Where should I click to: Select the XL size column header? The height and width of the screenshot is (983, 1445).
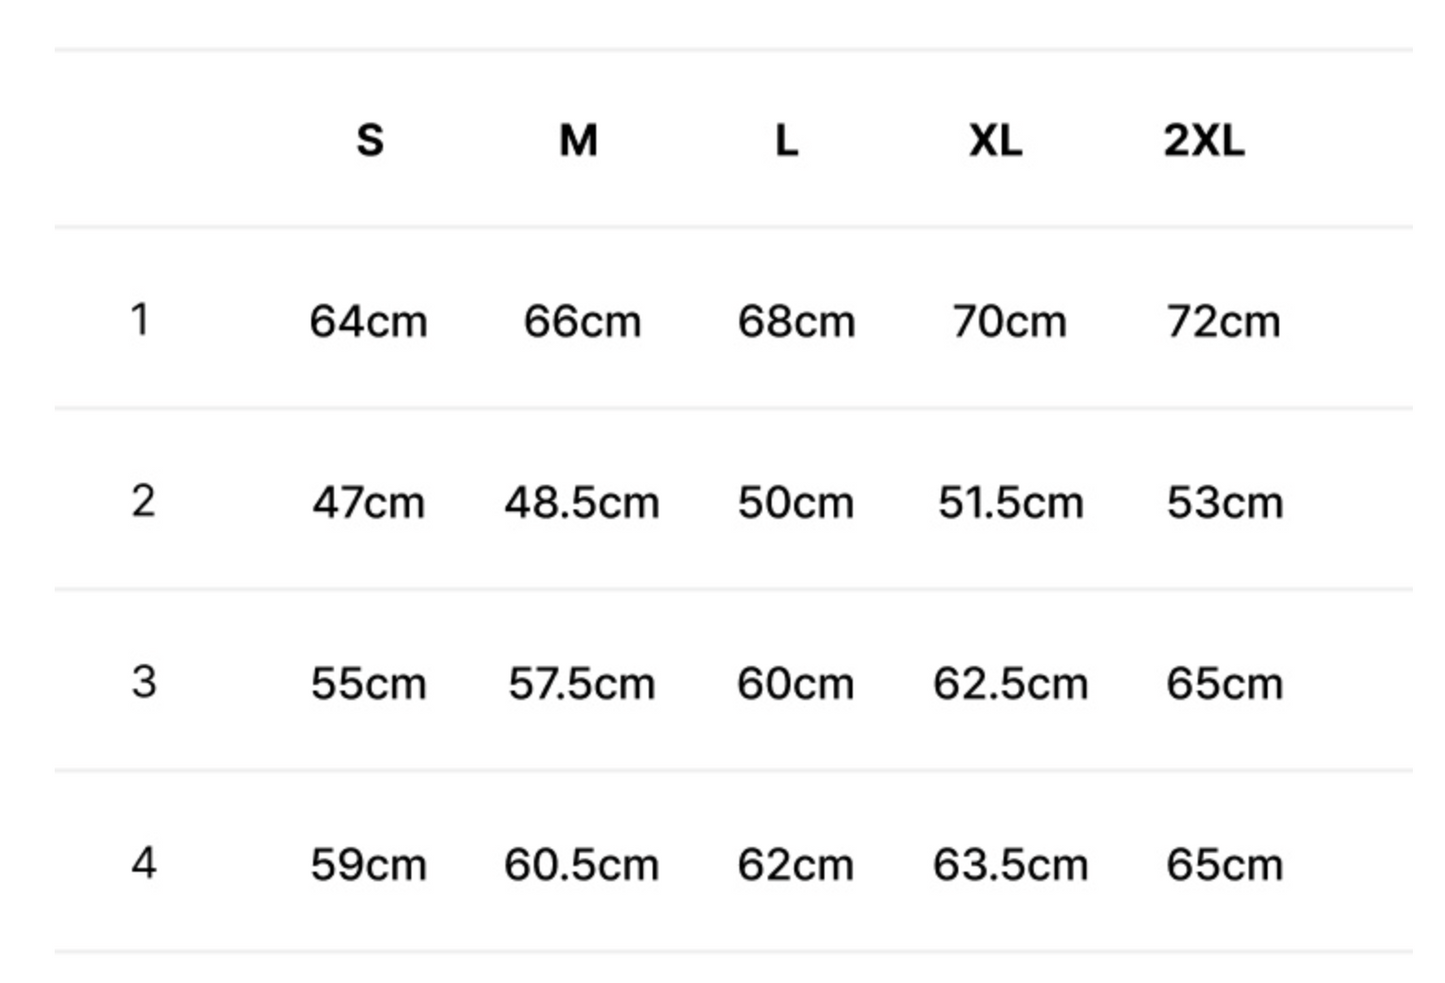[995, 140]
